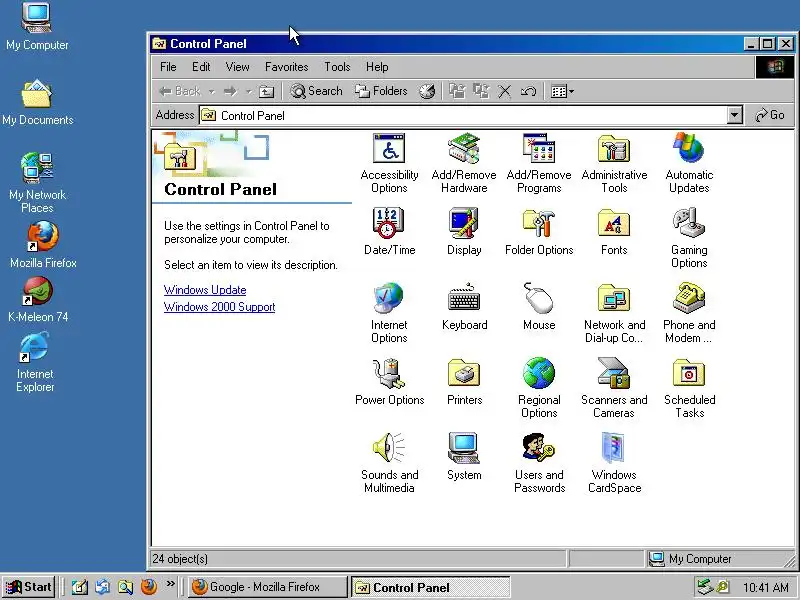Screen dimensions: 800x600
Task: Open Add/Remove Hardware icon
Action: pyautogui.click(x=464, y=163)
